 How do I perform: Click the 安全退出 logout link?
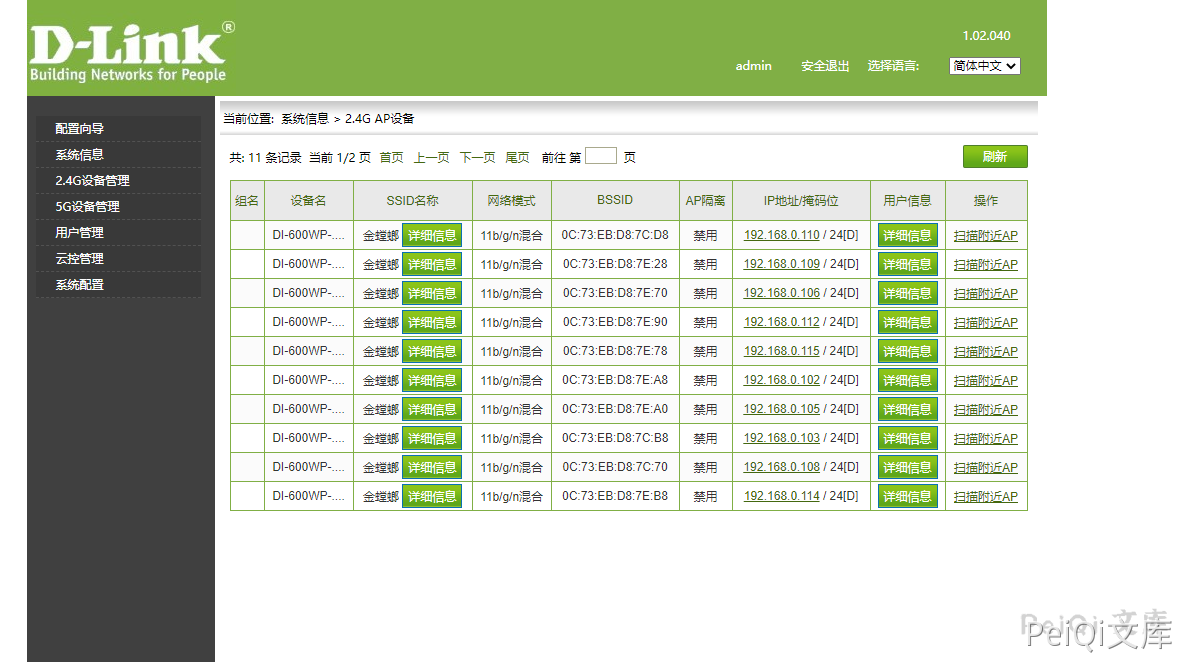click(x=824, y=66)
